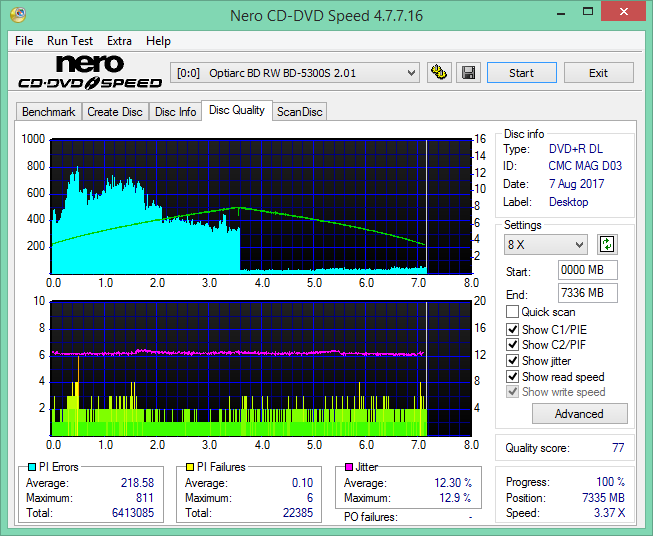653x536 pixels.
Task: Click Jitter maximum 12.9 %
Action: [455, 497]
